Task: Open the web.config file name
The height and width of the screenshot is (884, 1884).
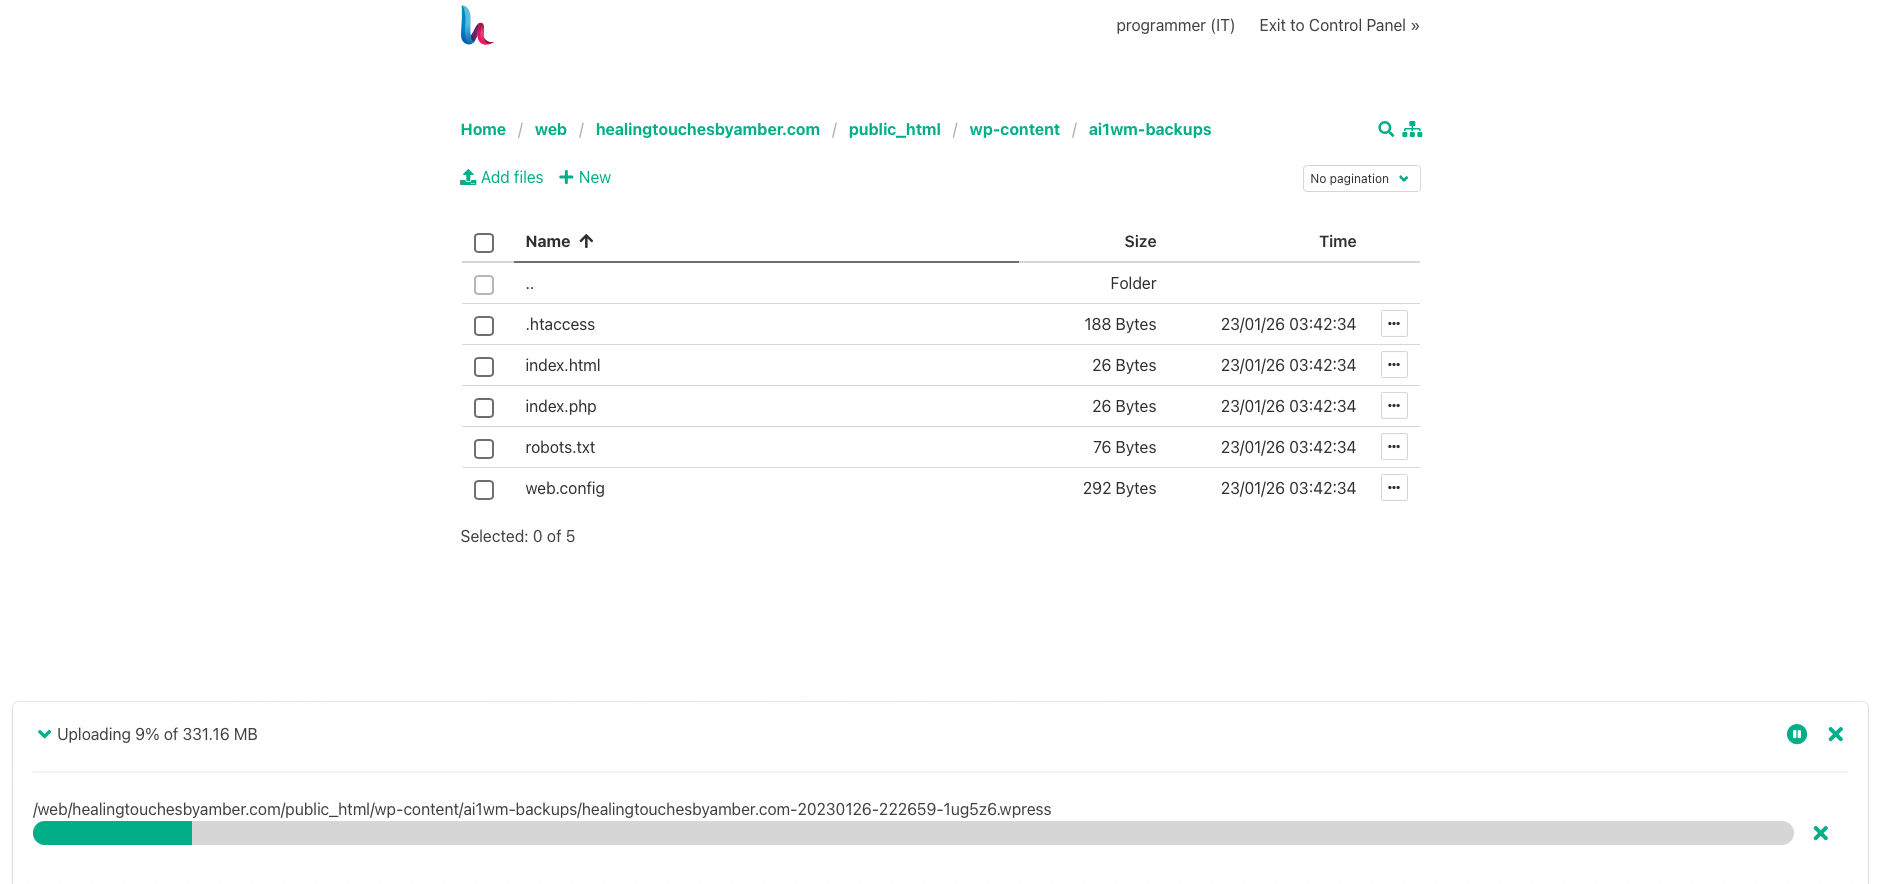Action: click(x=565, y=488)
